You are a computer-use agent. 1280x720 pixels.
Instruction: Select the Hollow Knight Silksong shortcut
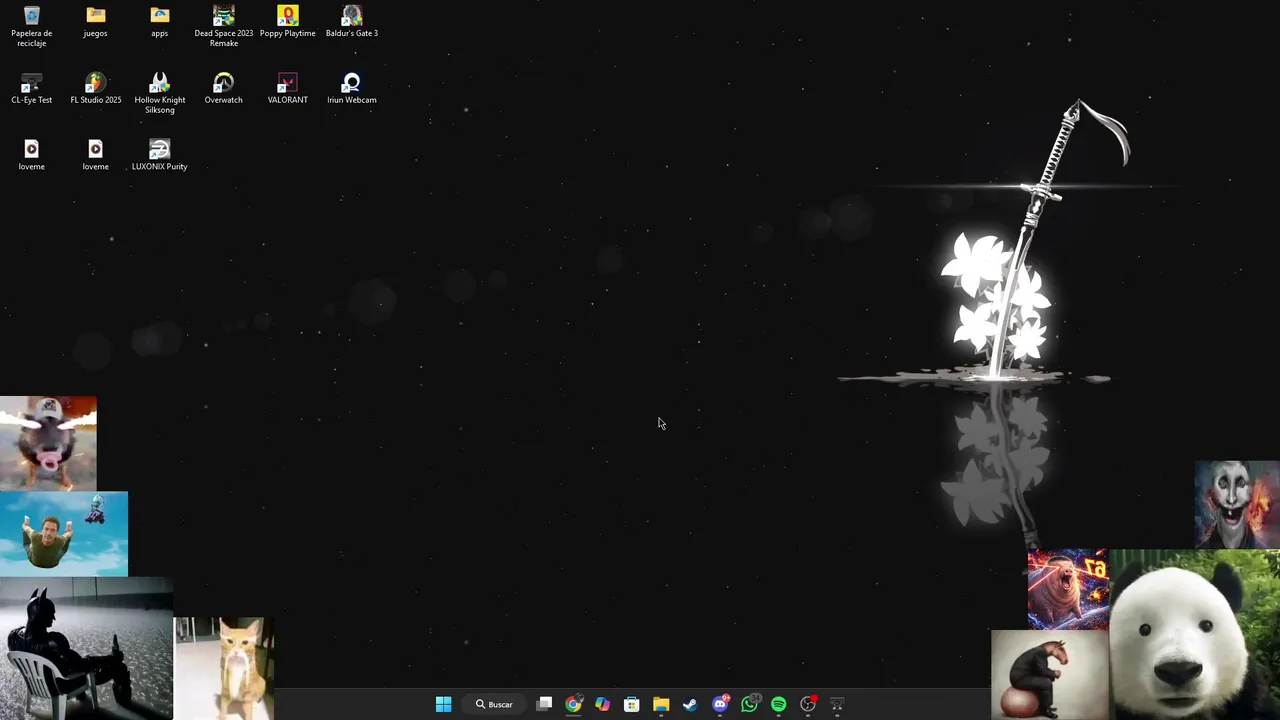159,93
